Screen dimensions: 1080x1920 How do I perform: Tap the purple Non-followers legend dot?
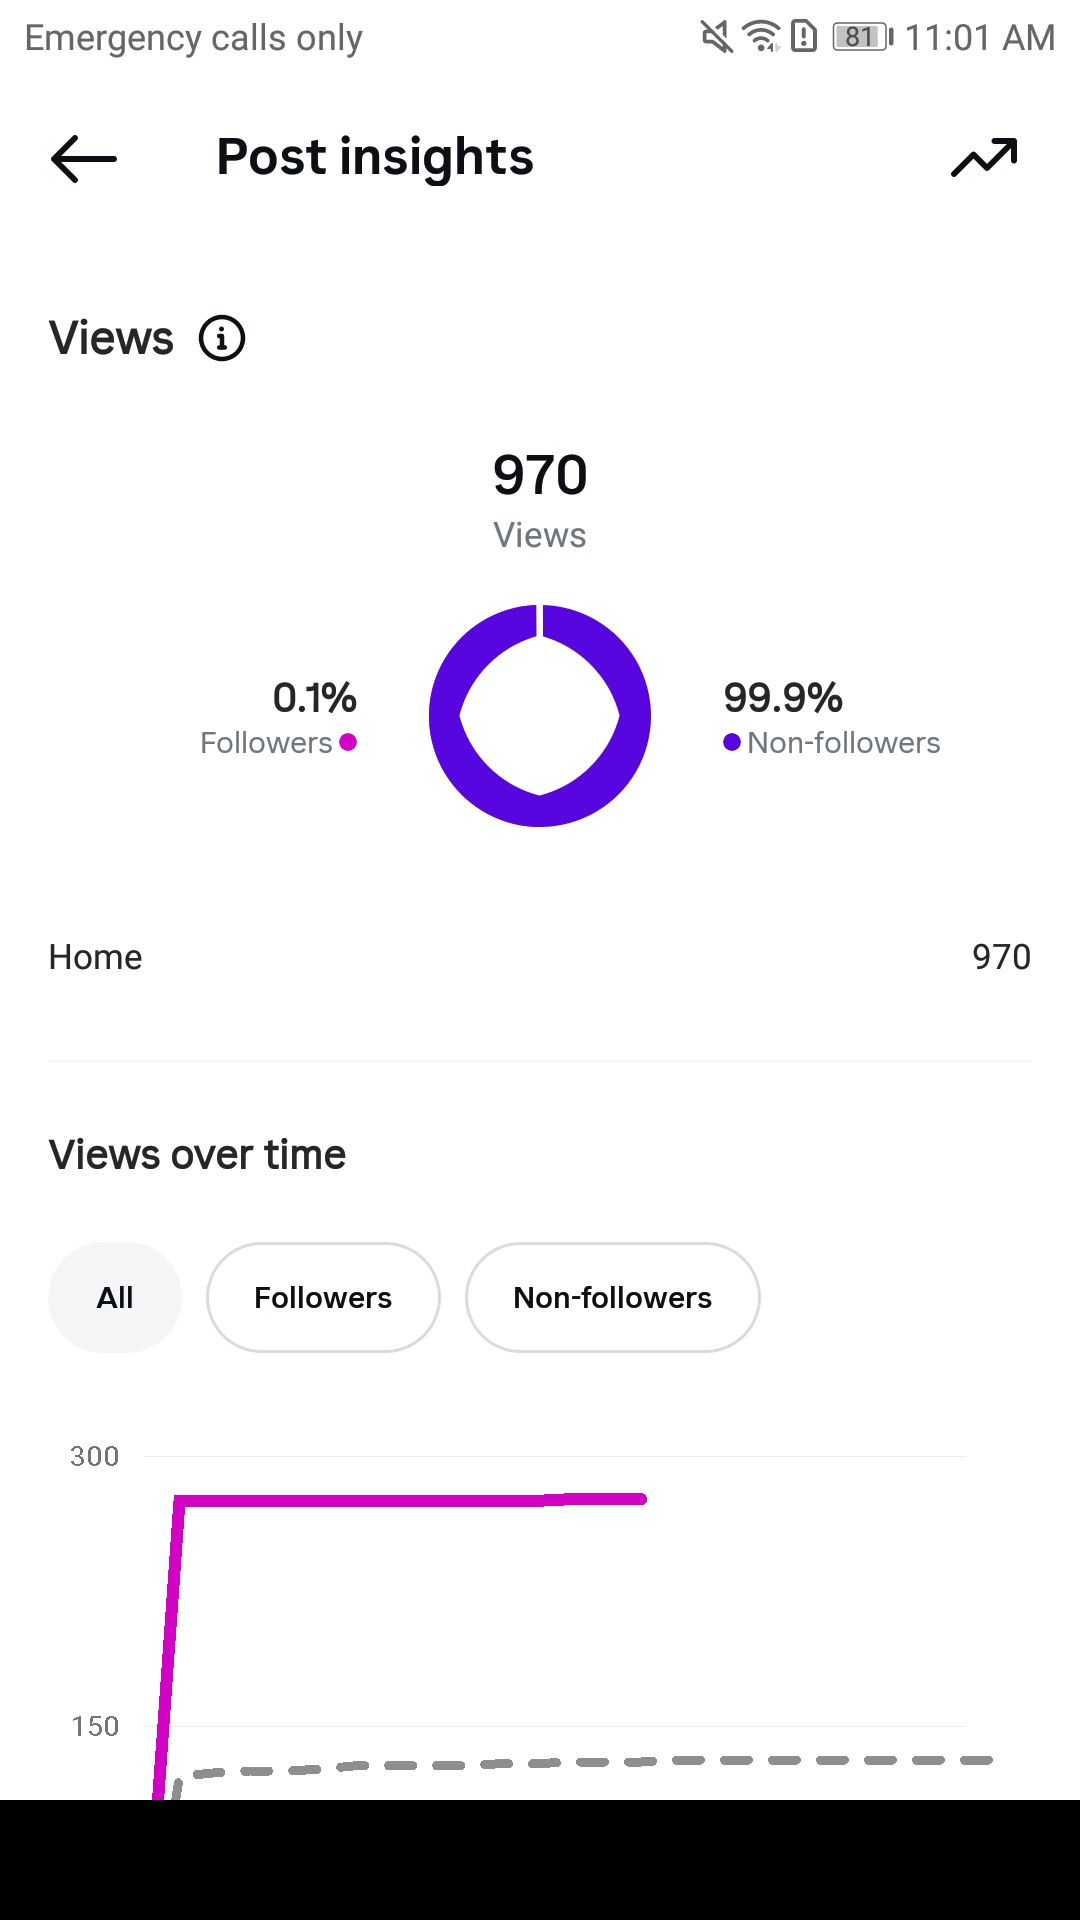point(732,742)
